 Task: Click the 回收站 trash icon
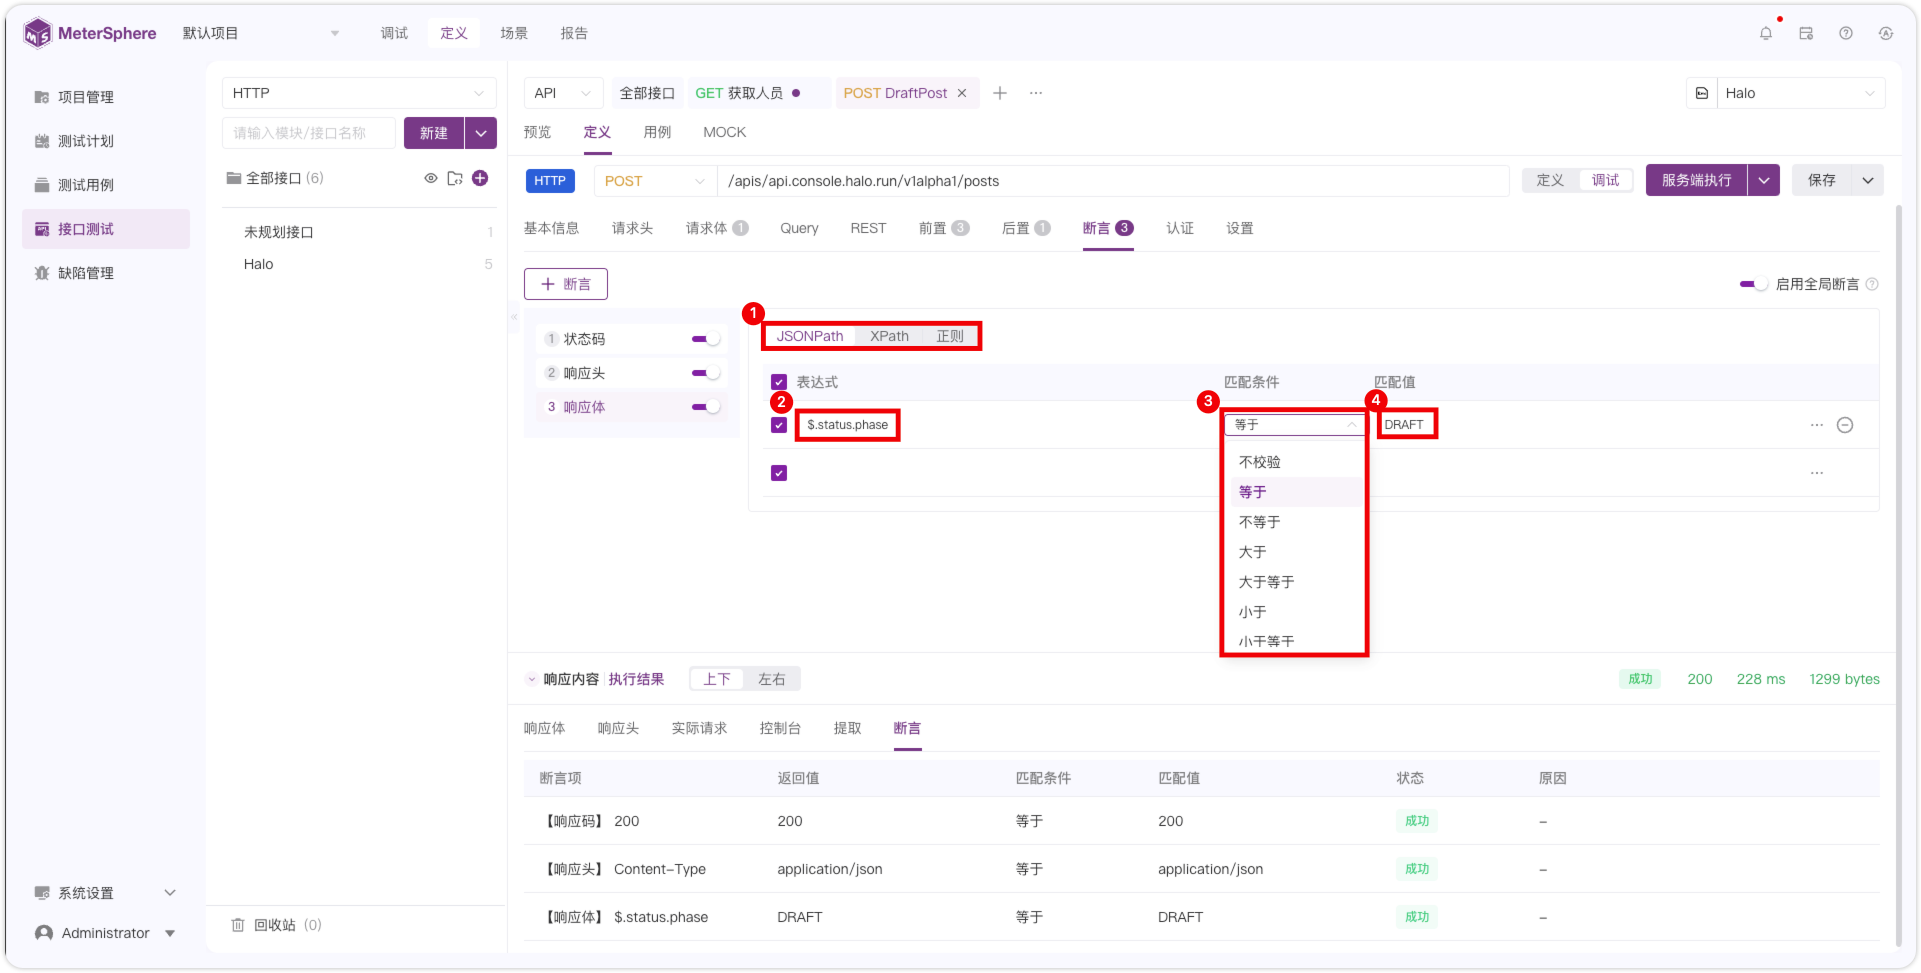(x=238, y=925)
